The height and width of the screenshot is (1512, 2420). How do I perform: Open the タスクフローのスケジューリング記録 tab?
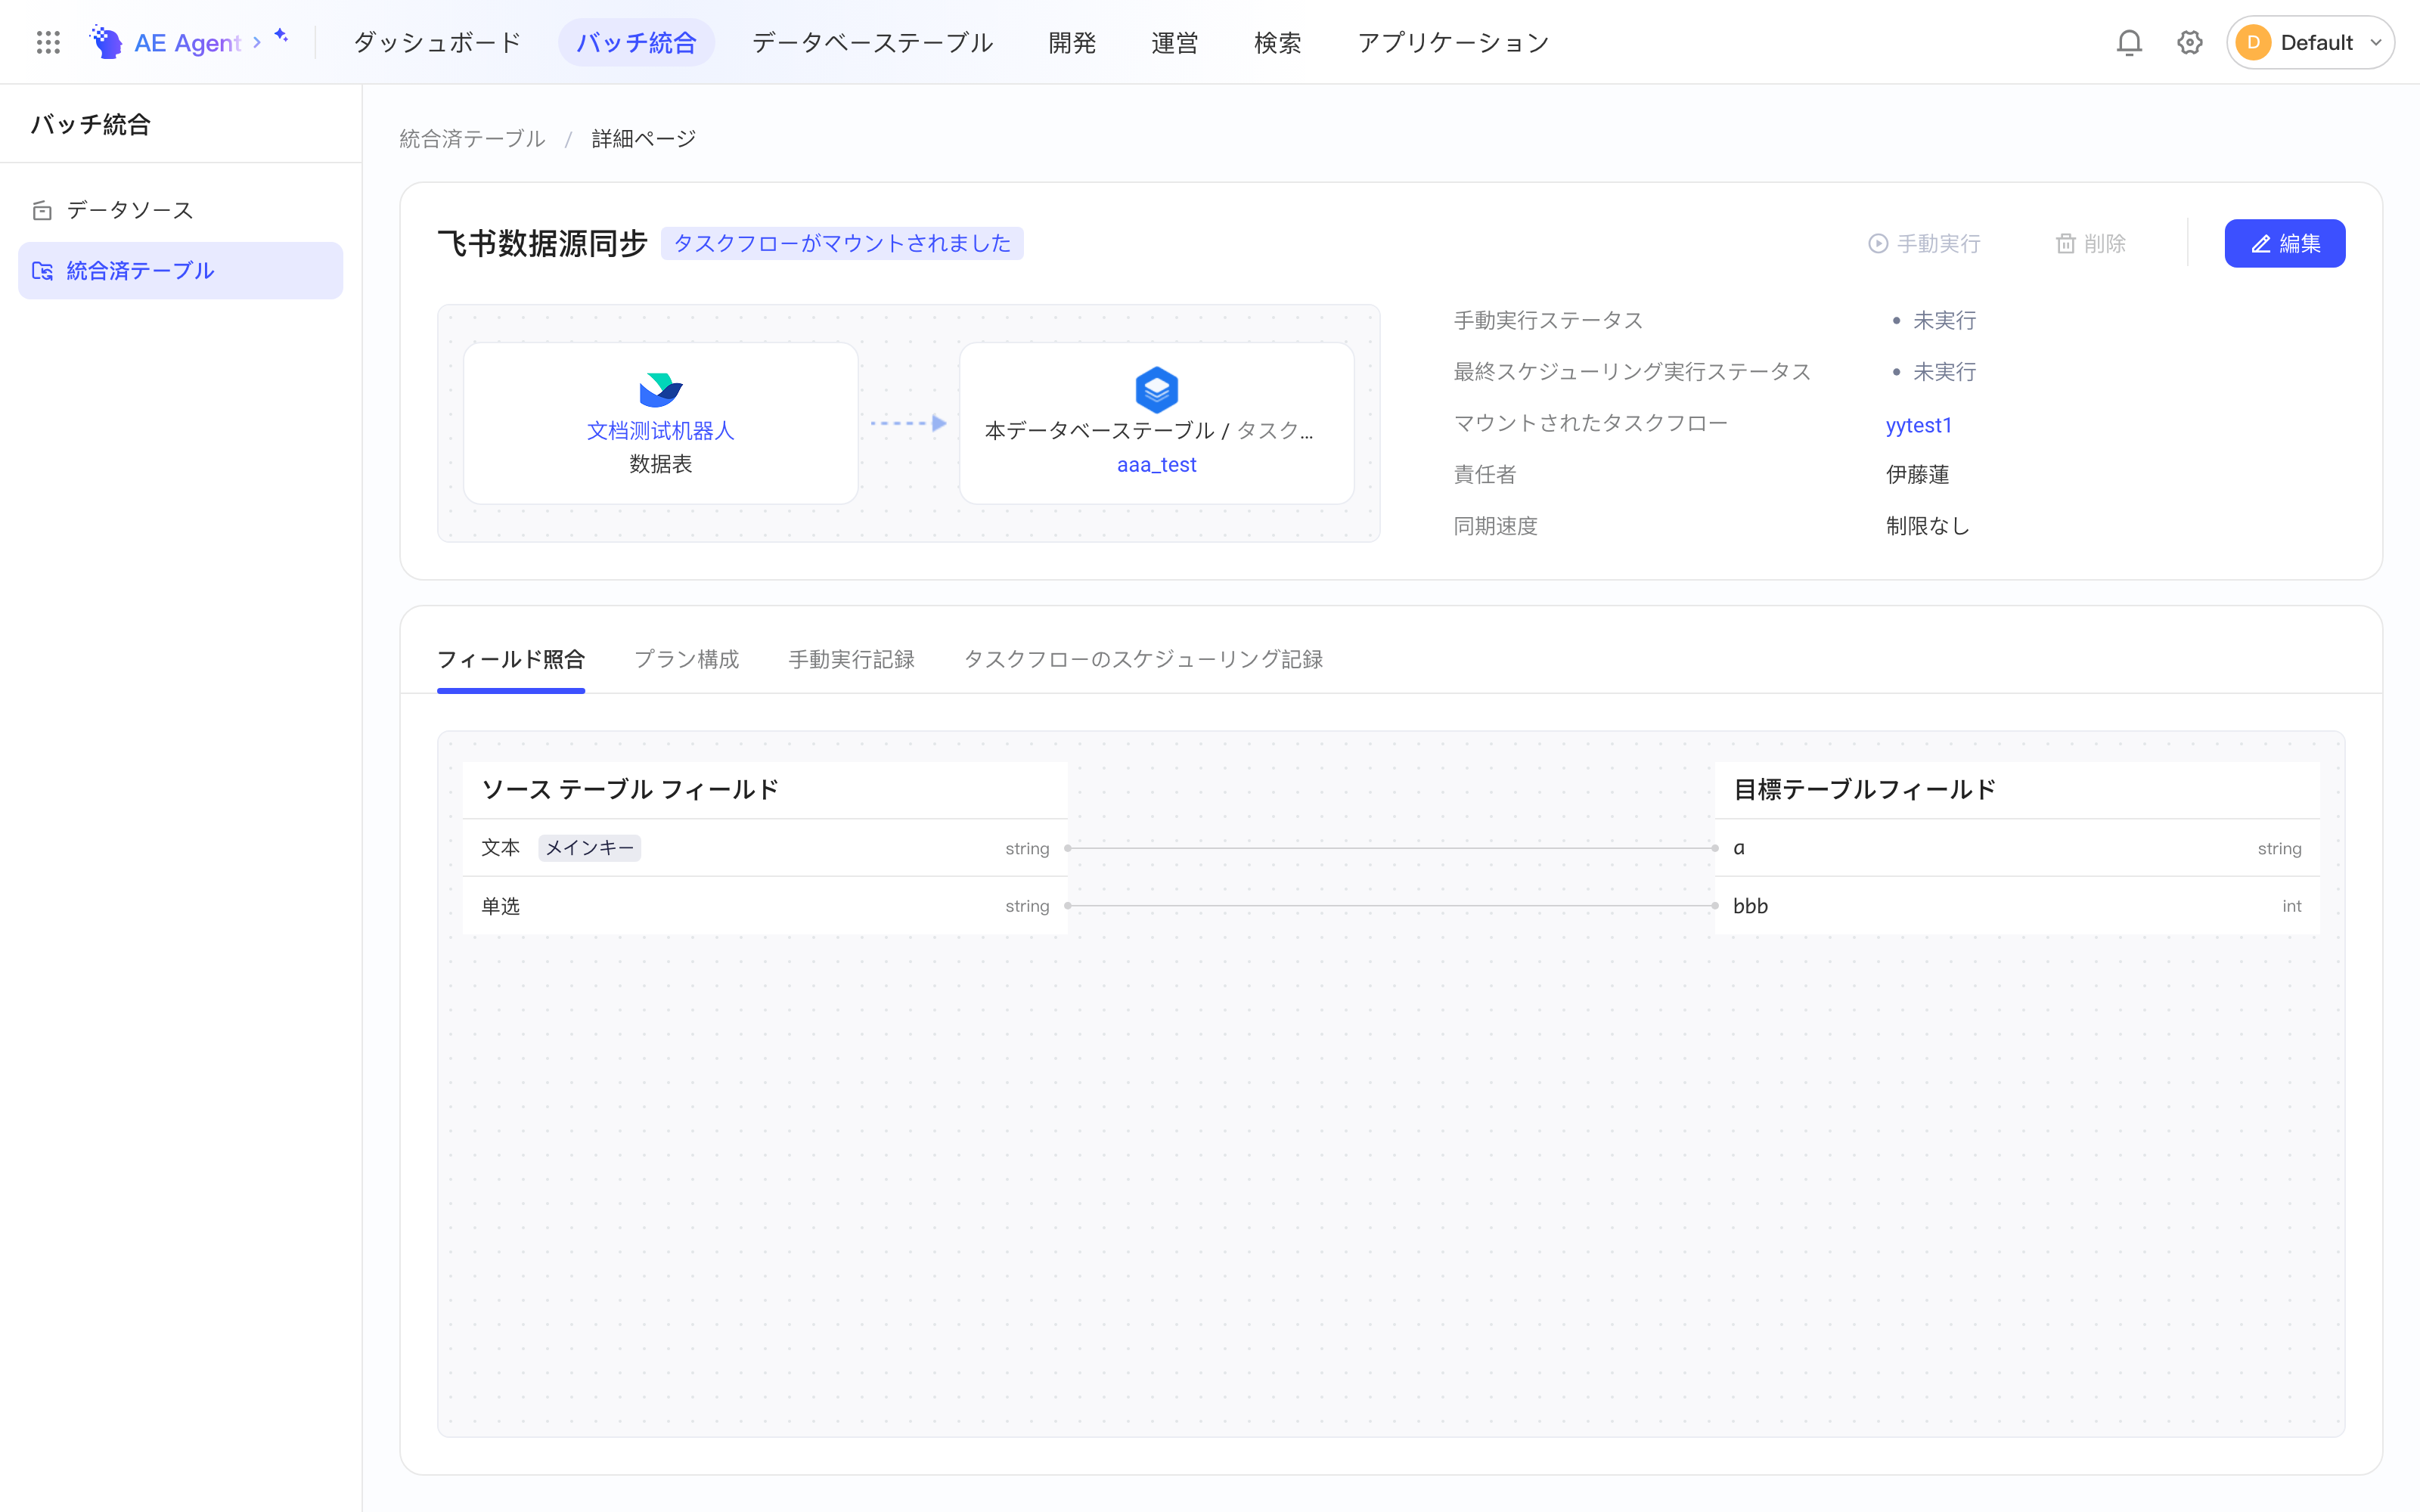point(1143,659)
